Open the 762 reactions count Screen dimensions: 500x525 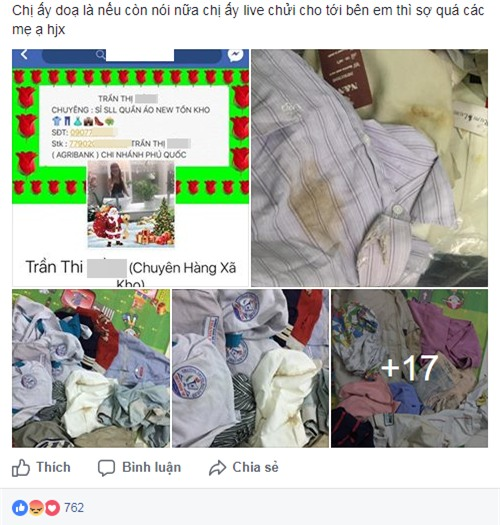74,508
